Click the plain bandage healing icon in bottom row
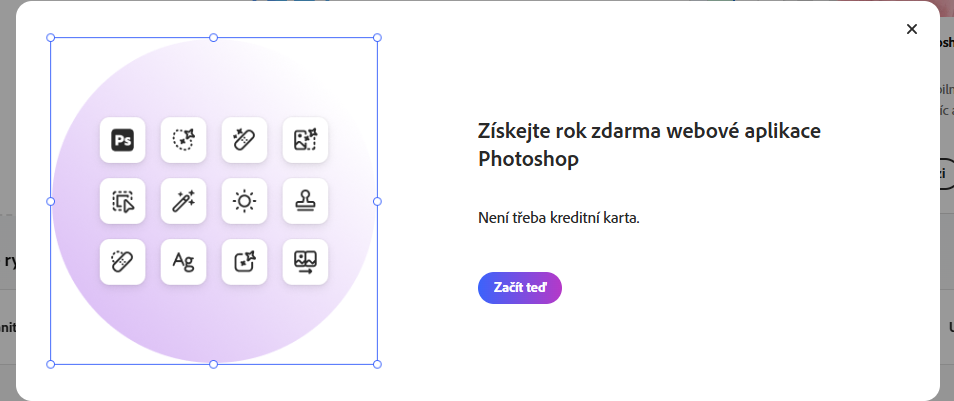 tap(123, 262)
